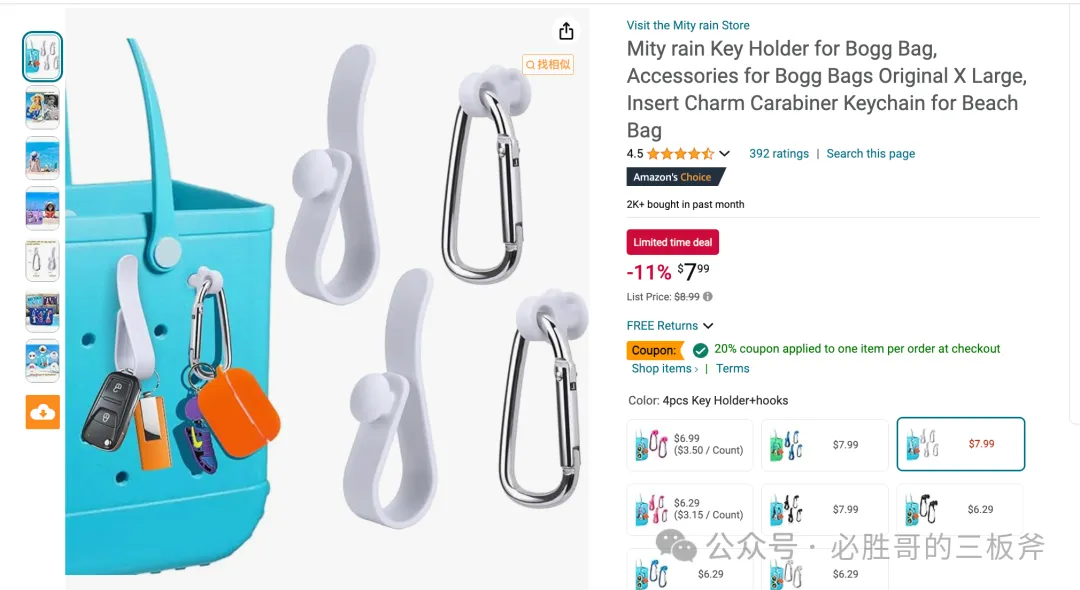
Task: Choose the black $6.29 color variant
Action: coord(959,509)
